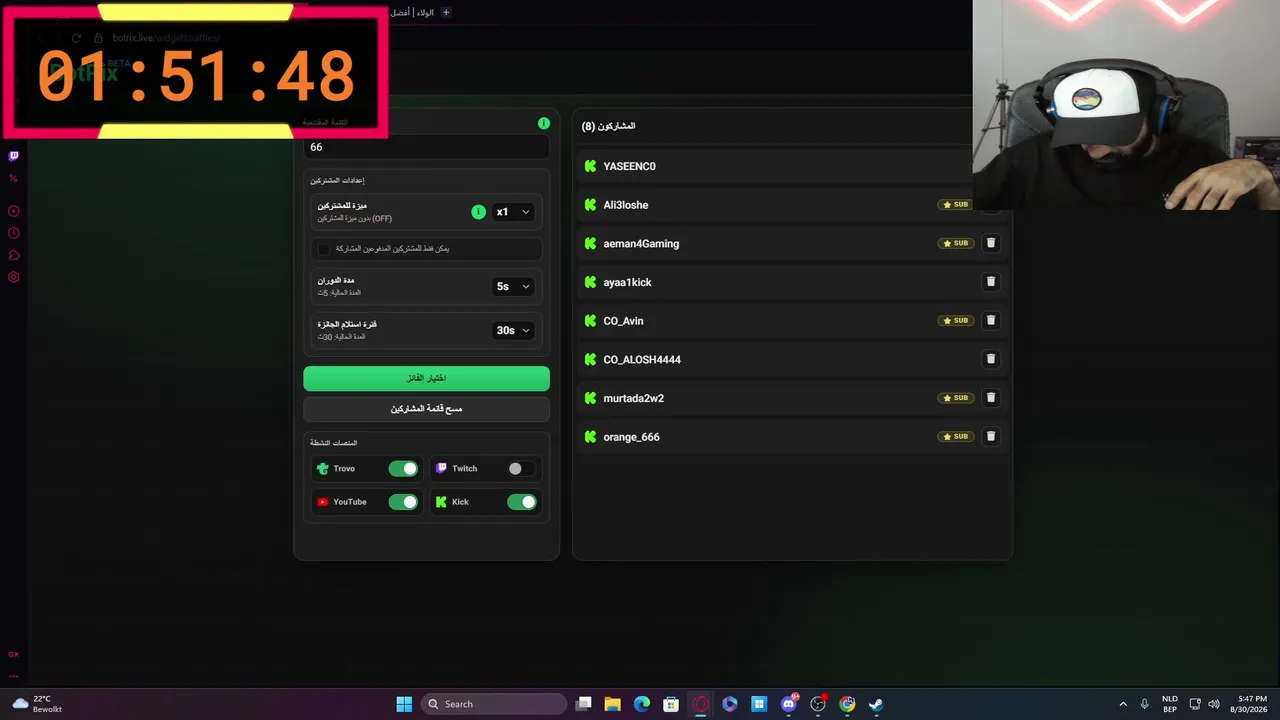1280x720 pixels.
Task: Reload the page with refresh button
Action: [x=76, y=38]
